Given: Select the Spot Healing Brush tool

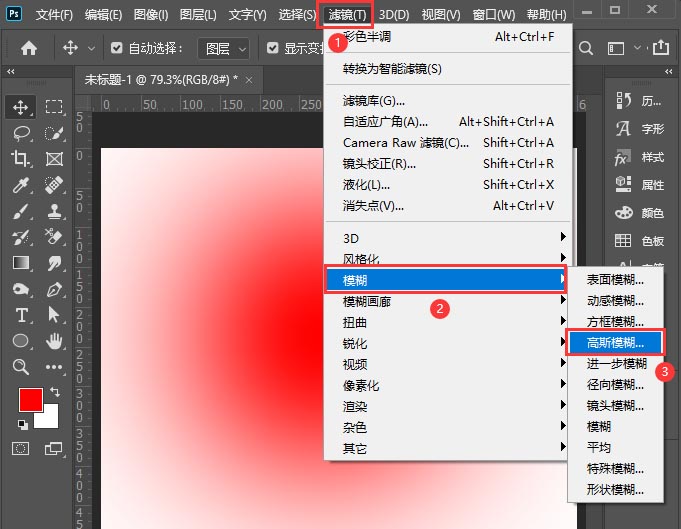Looking at the screenshot, I should [x=54, y=185].
